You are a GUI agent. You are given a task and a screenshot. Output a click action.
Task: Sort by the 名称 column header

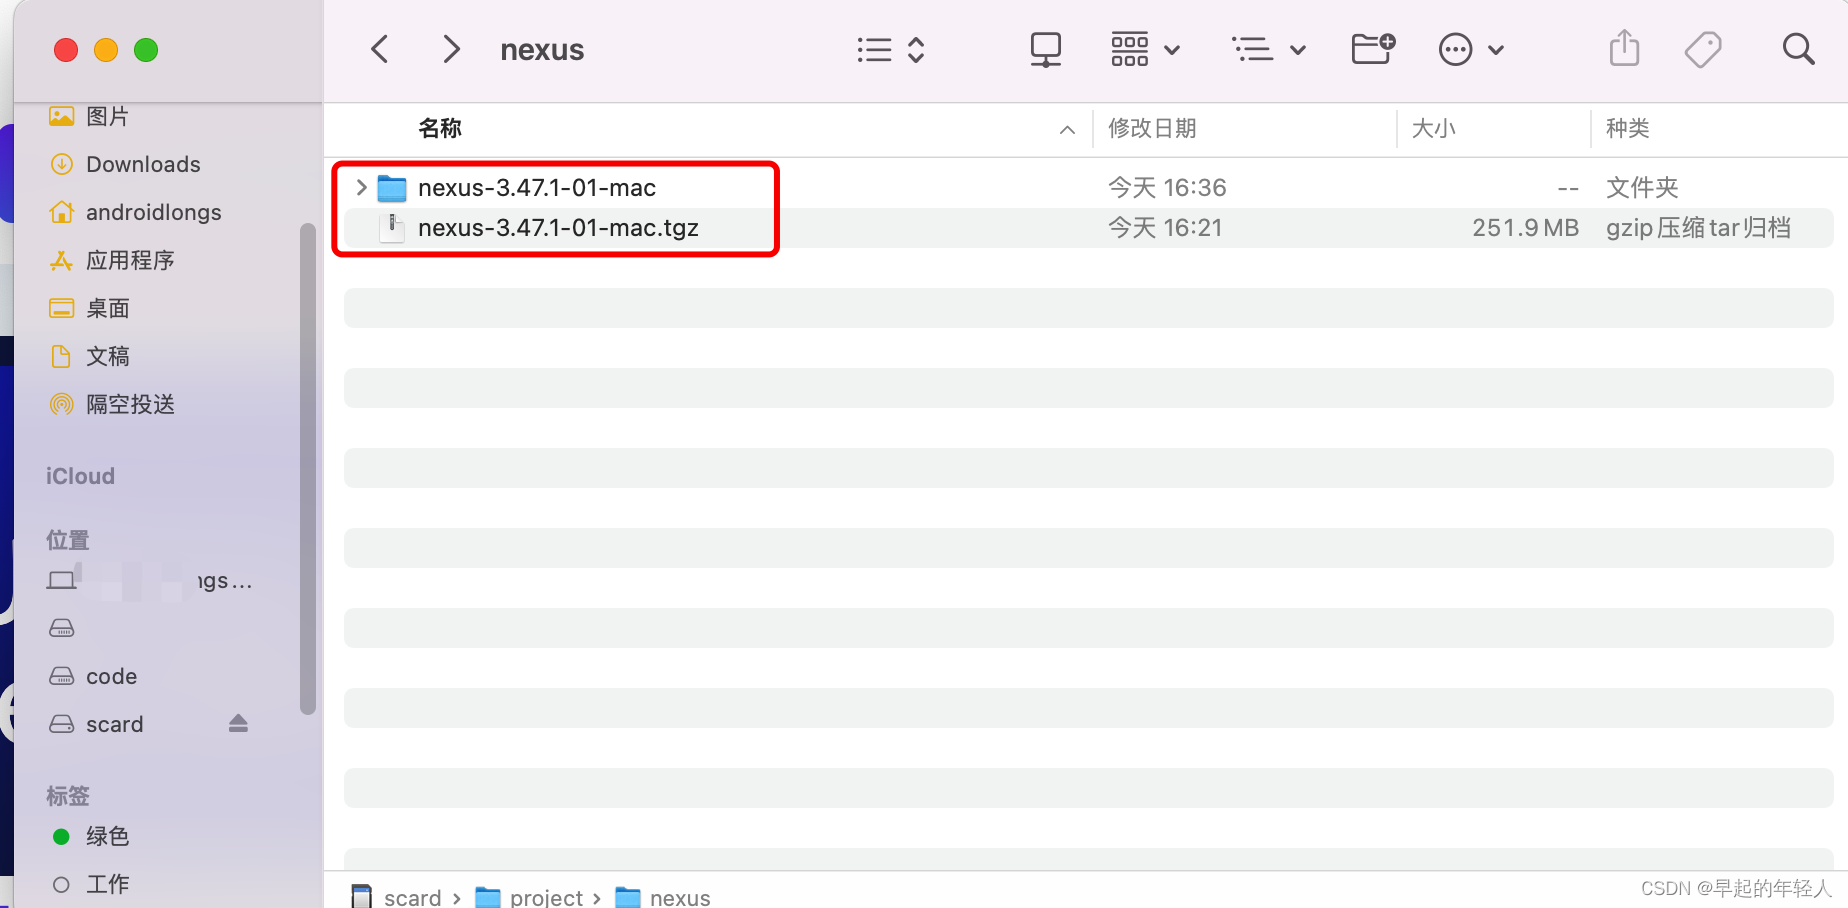[x=440, y=128]
